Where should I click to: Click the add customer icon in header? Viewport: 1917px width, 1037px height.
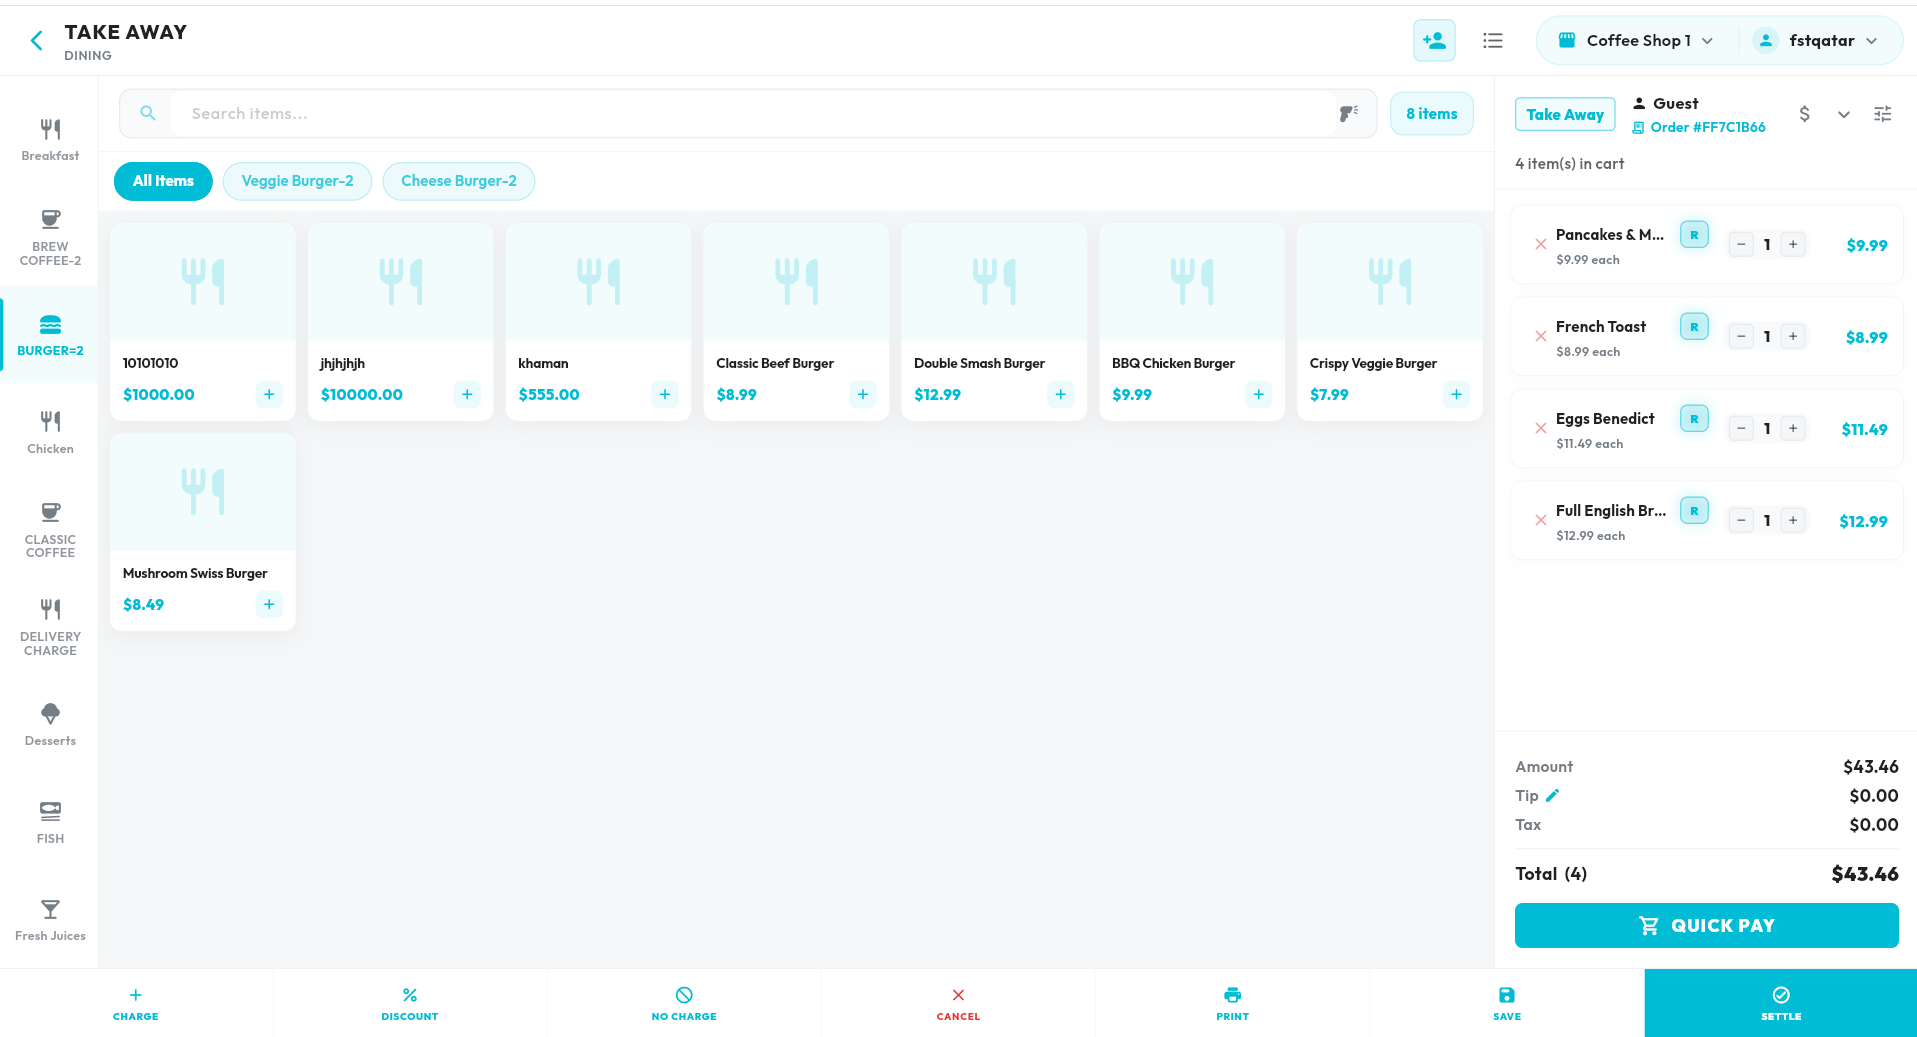[1433, 41]
